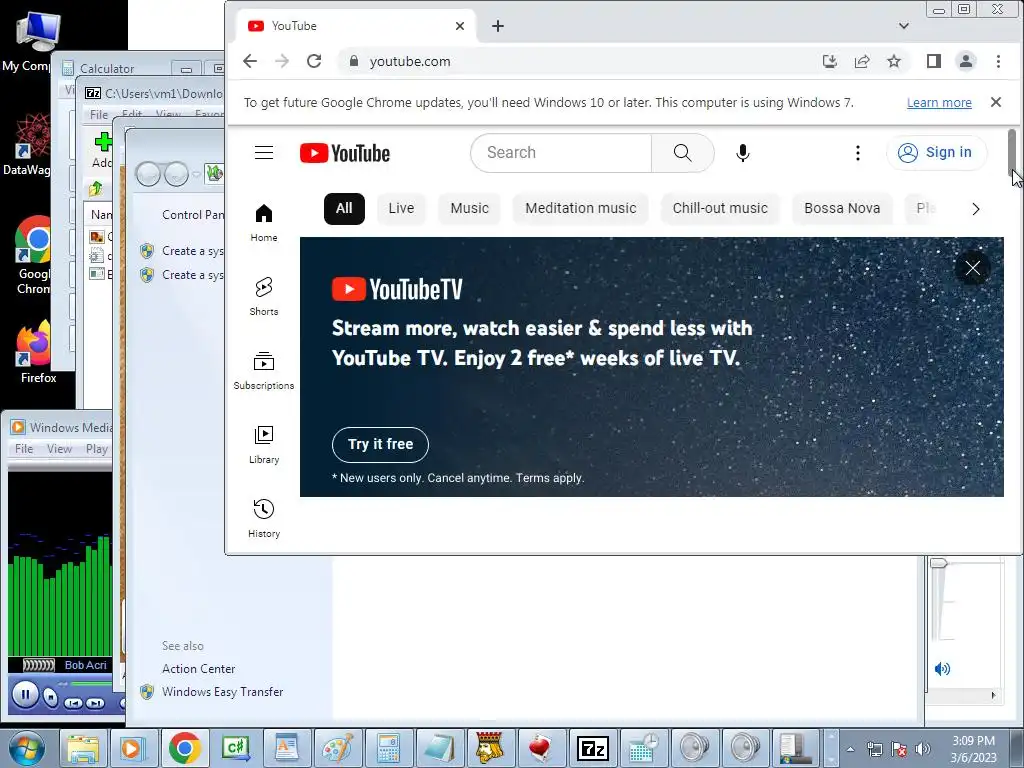This screenshot has width=1024, height=768.
Task: Select the Live filter chip
Action: (x=401, y=208)
